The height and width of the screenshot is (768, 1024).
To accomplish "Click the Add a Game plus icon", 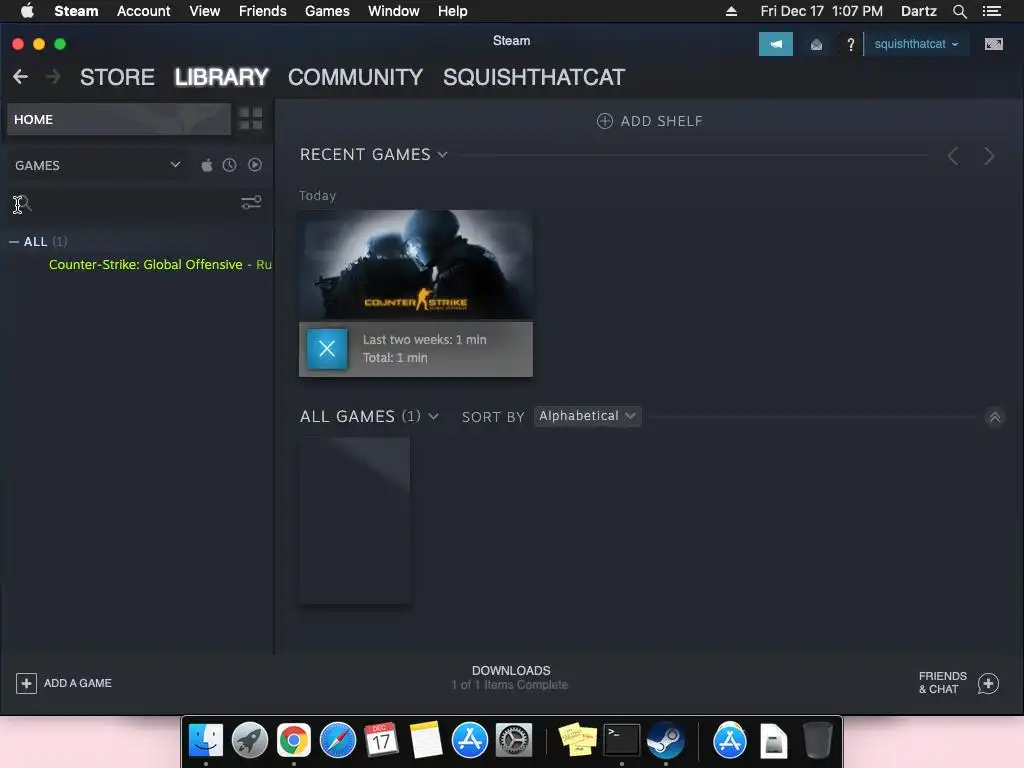I will point(26,683).
